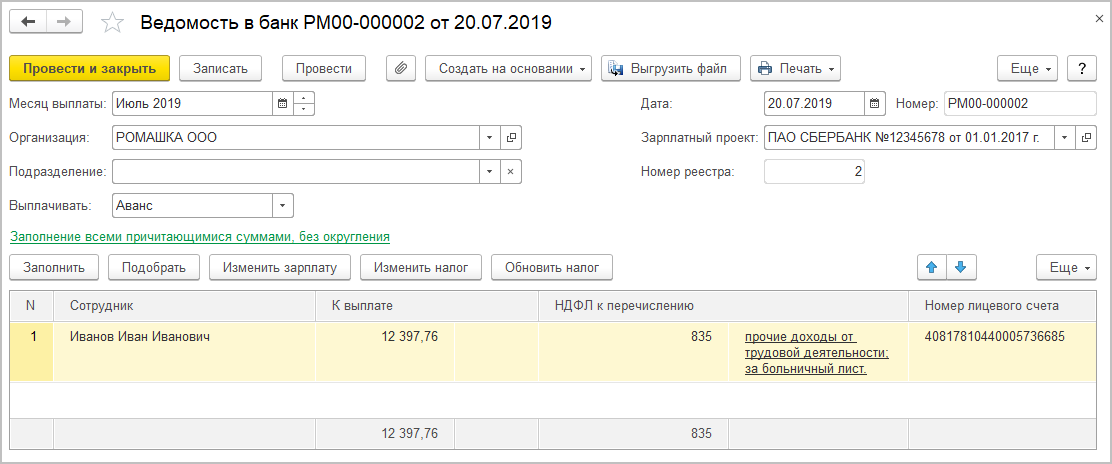Move the row up with the arrow button

pos(932,267)
